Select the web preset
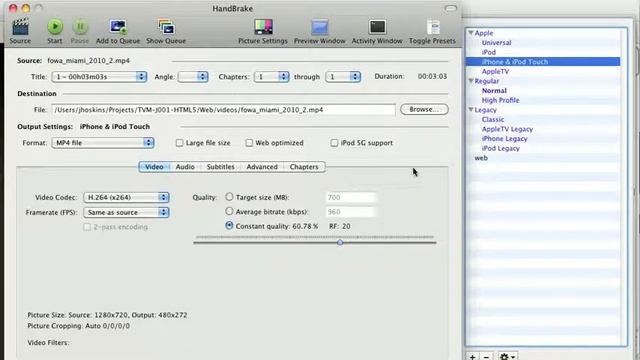The image size is (640, 360). 481,158
